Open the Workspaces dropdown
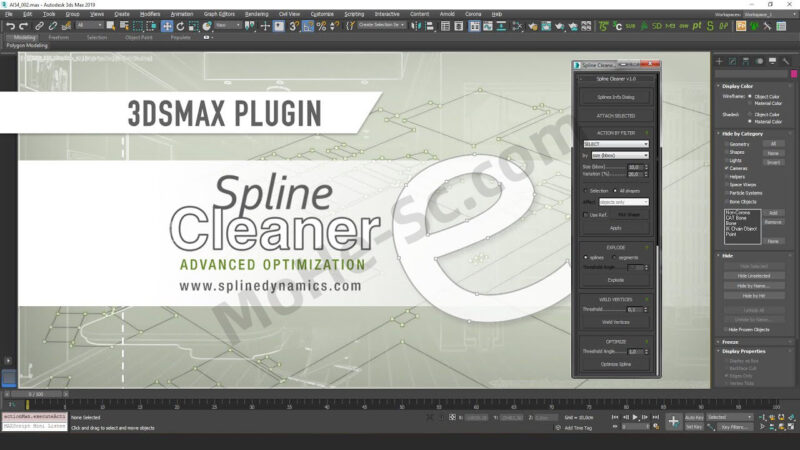This screenshot has width=800, height=450. tap(770, 14)
